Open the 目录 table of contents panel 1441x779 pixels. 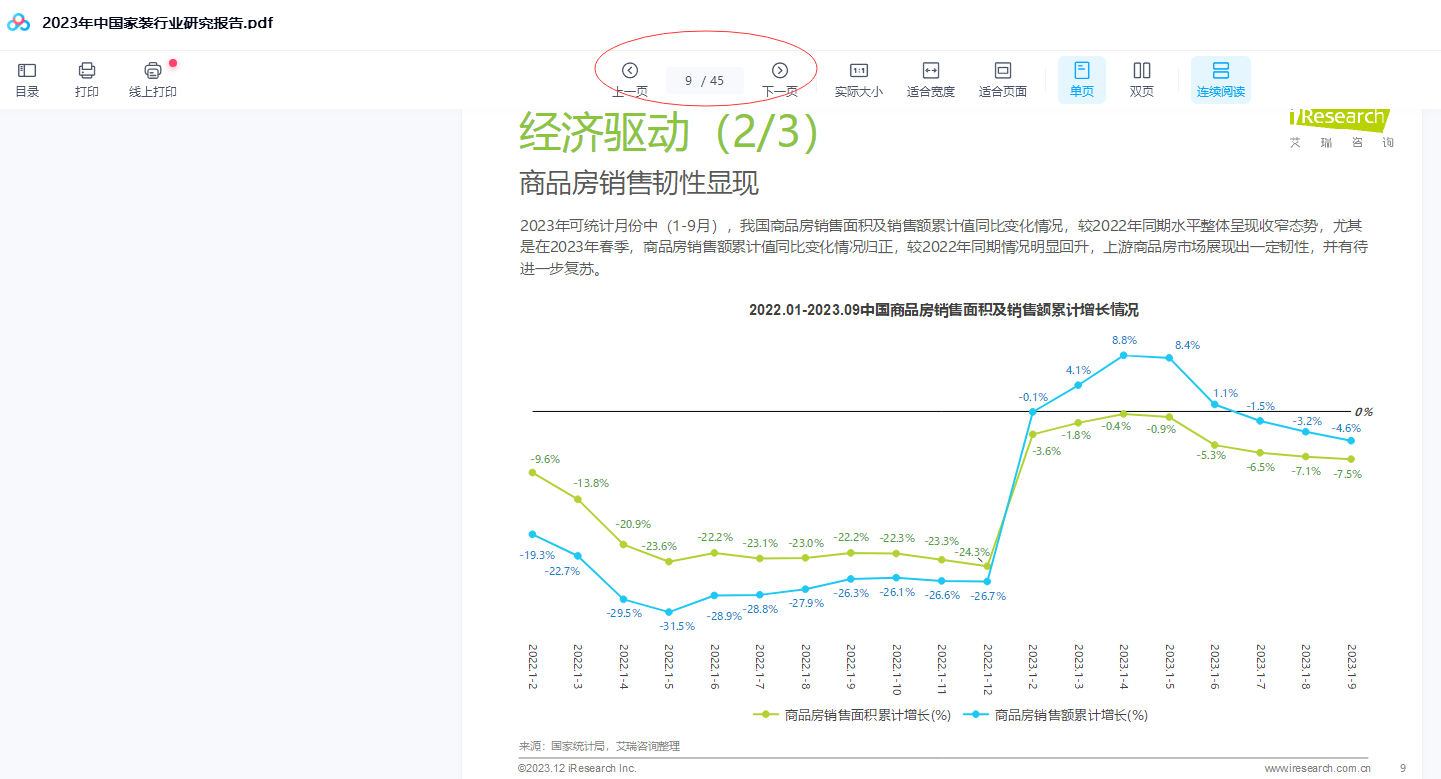(26, 79)
